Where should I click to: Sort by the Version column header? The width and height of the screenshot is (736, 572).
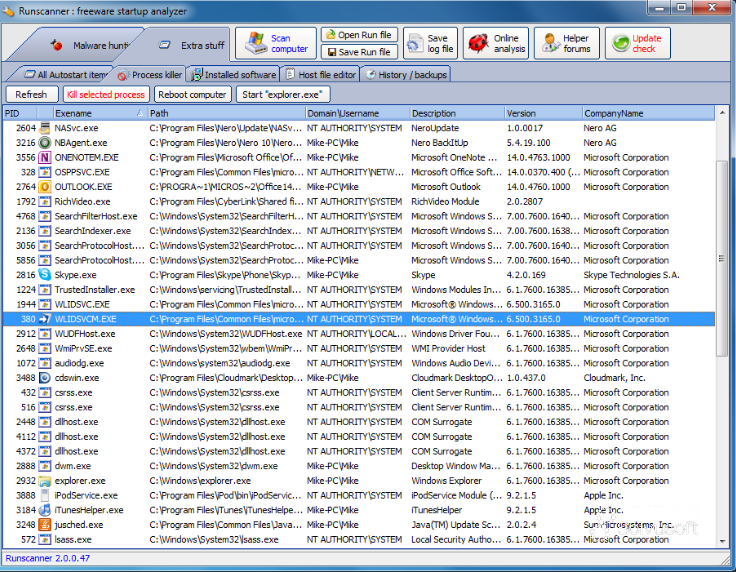tap(543, 113)
